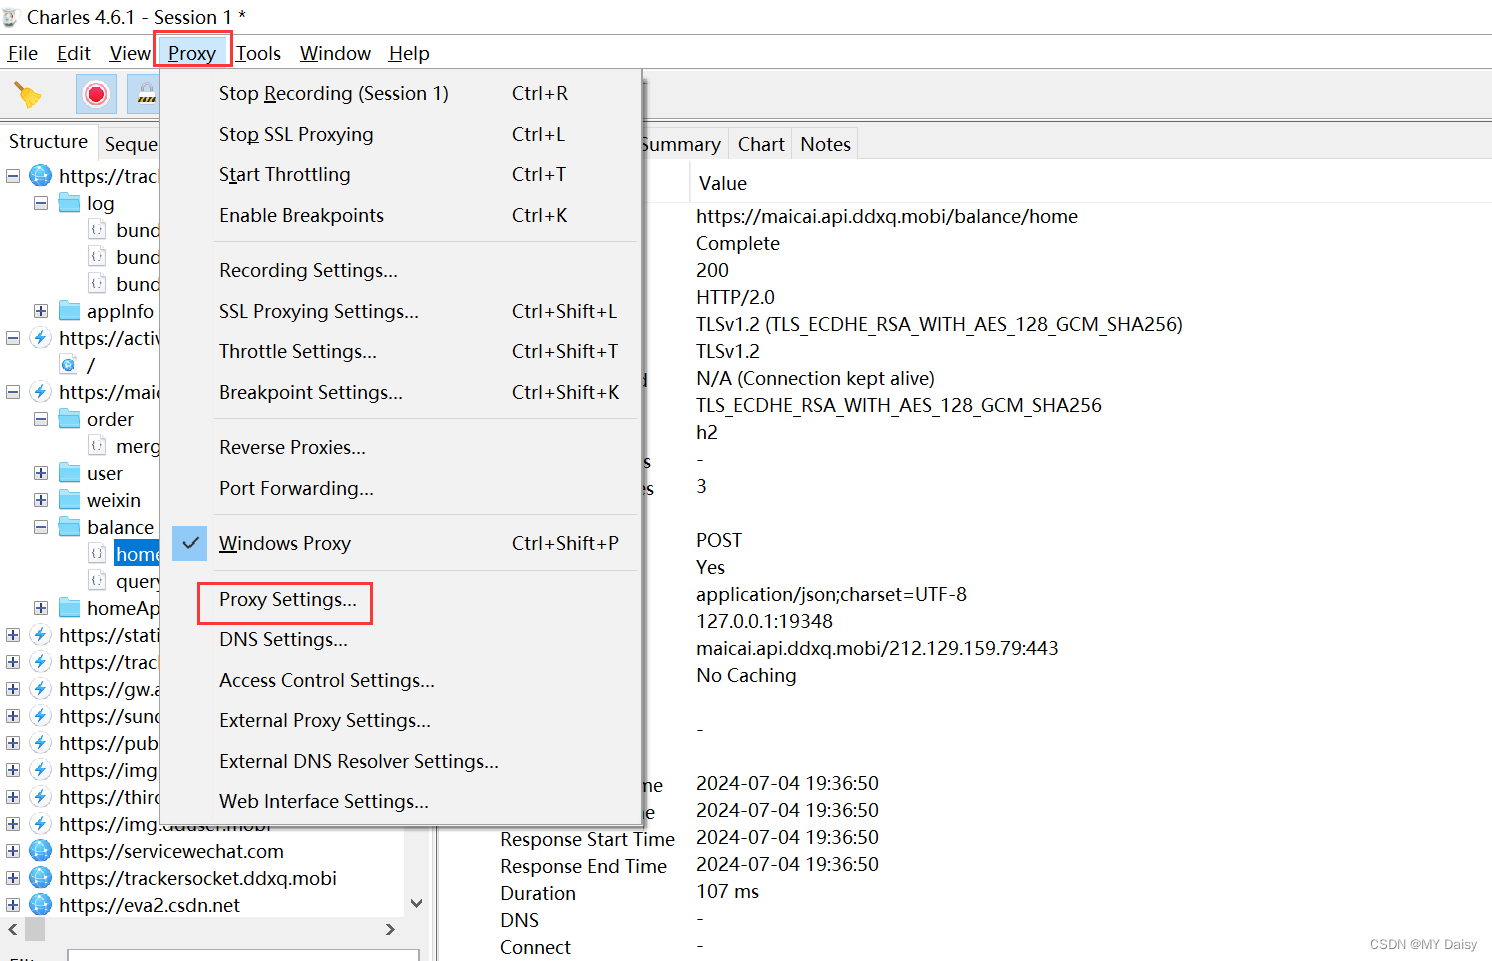Click the SSL proxying lock toolbar icon
Image resolution: width=1492 pixels, height=961 pixels.
(146, 94)
